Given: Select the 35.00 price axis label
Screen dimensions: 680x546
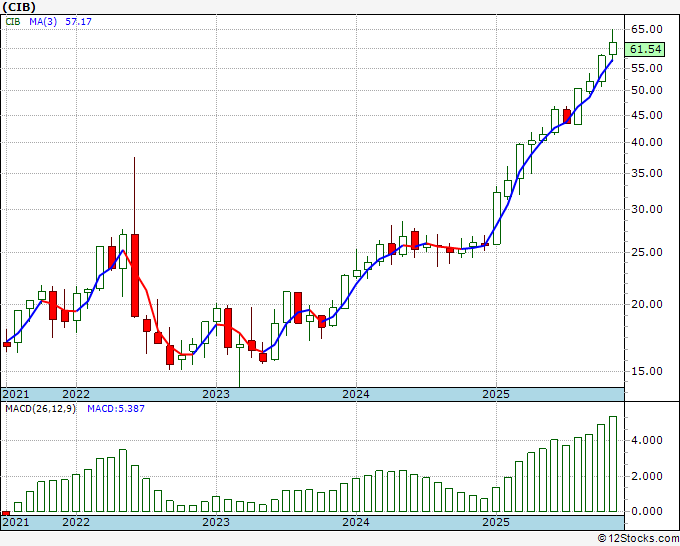Looking at the screenshot, I should [647, 173].
